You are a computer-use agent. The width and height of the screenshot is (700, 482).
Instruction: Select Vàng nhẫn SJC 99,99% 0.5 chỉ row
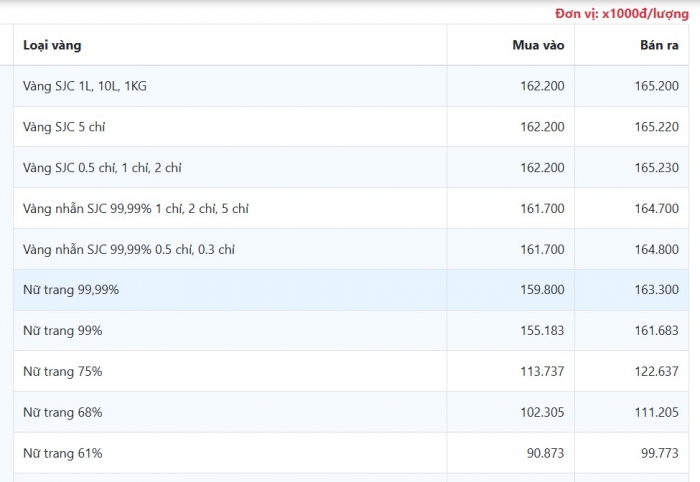[x=351, y=249]
